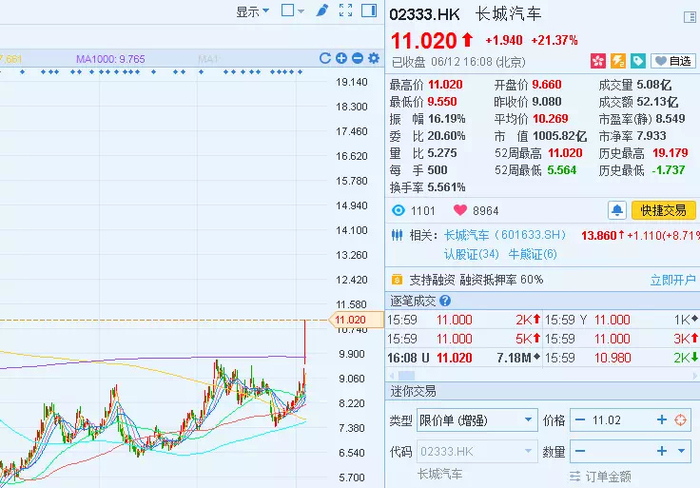Decrease quantity with minus stepper
Viewport: 700px width, 488px height.
(580, 451)
